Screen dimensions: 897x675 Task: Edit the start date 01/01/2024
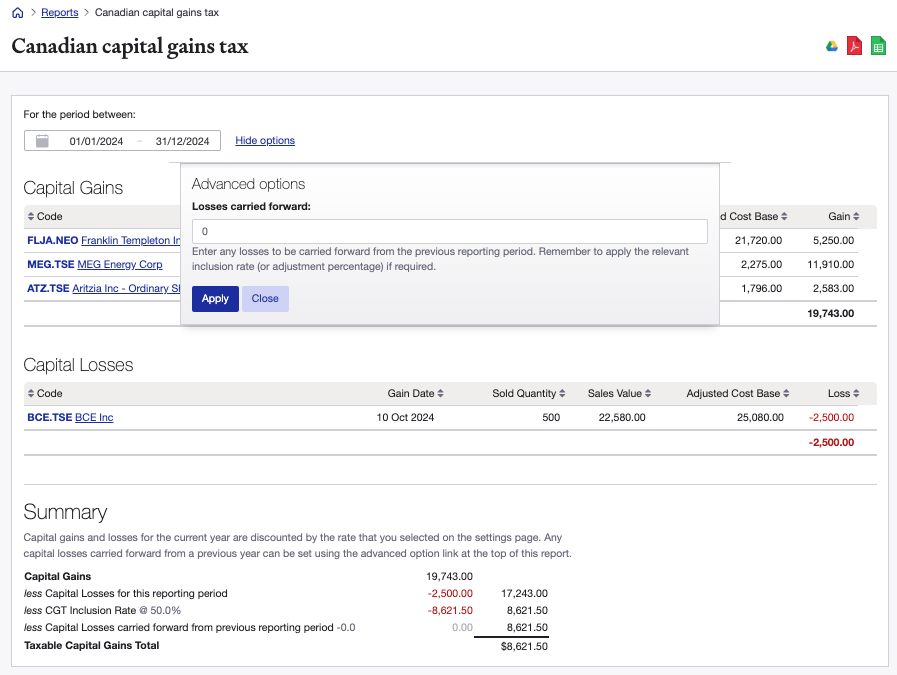tap(96, 141)
